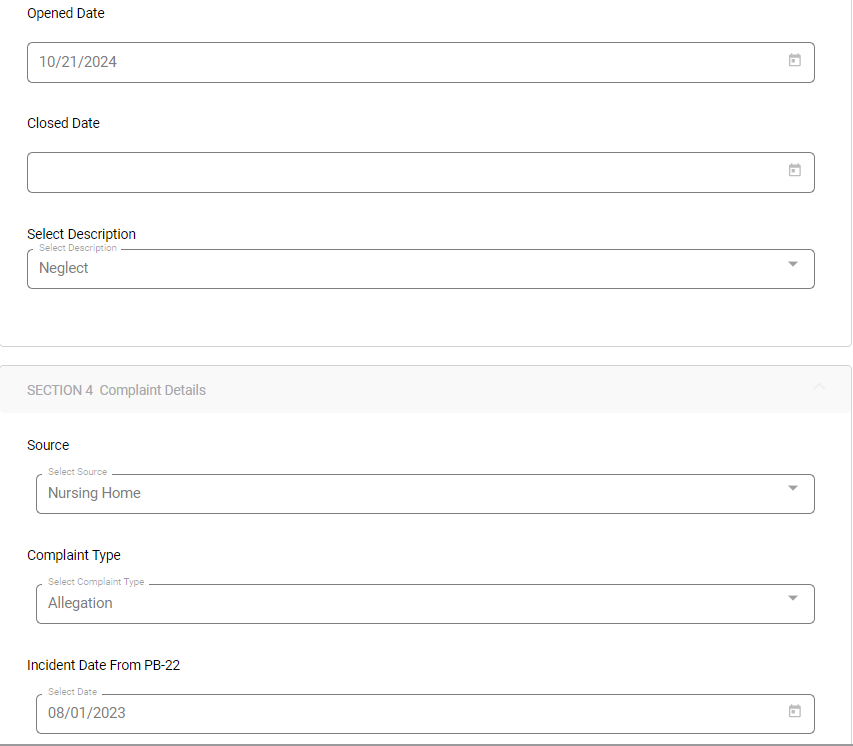The height and width of the screenshot is (746, 853).
Task: Click the Select Description heading label
Action: coord(82,234)
